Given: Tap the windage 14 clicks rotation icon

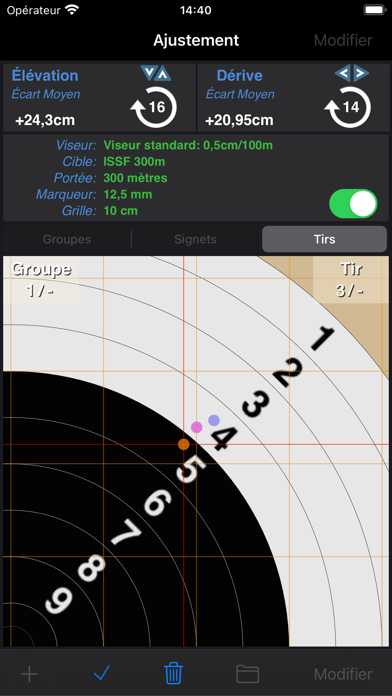Looking at the screenshot, I should click(x=348, y=107).
